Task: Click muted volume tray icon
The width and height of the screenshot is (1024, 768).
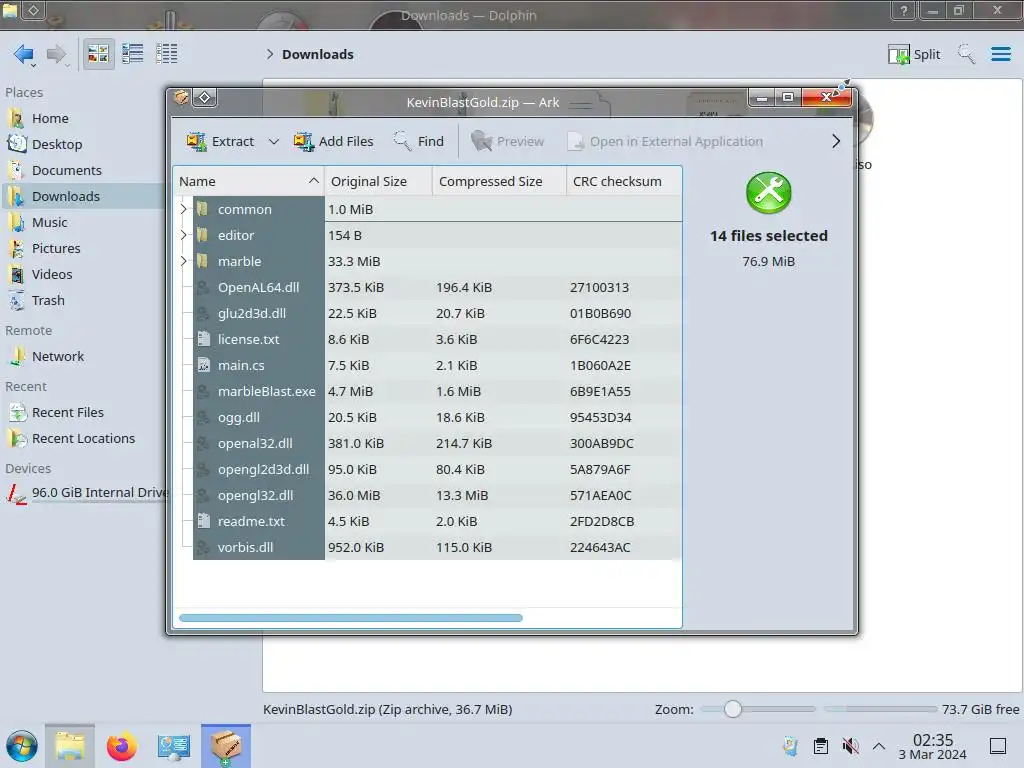Action: click(850, 746)
